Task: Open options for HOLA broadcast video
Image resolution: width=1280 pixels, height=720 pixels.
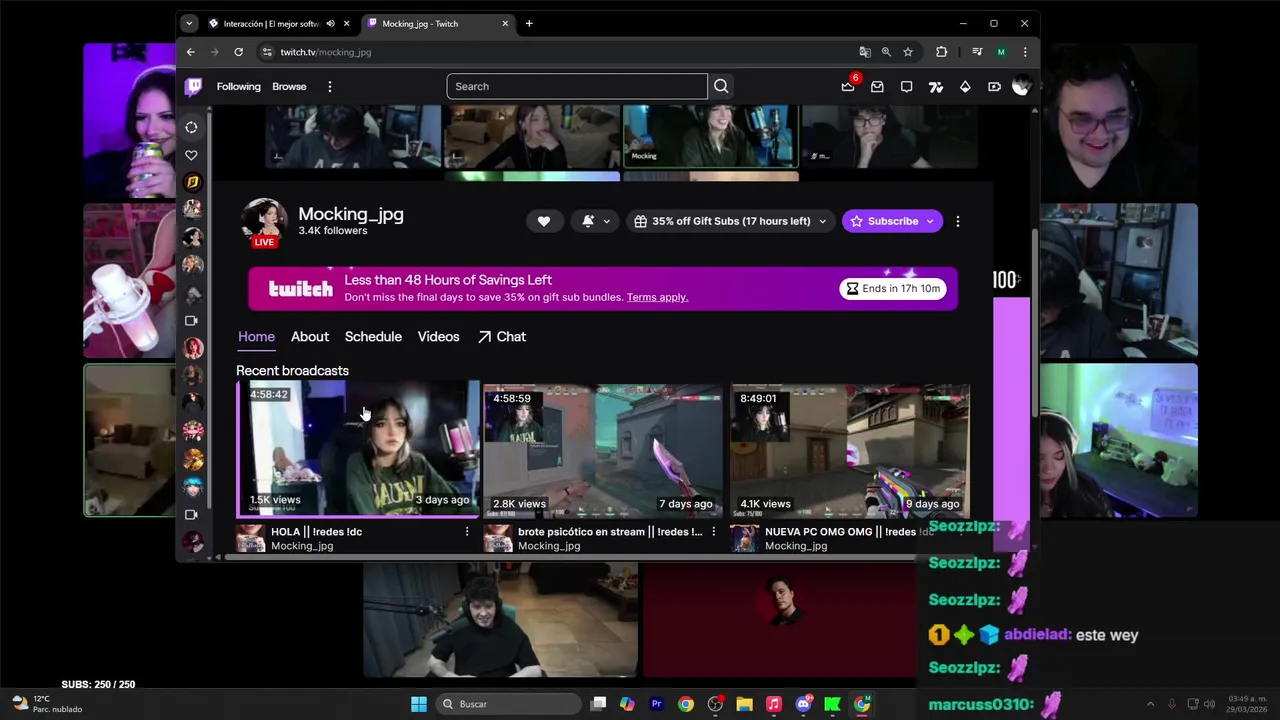Action: (x=467, y=532)
